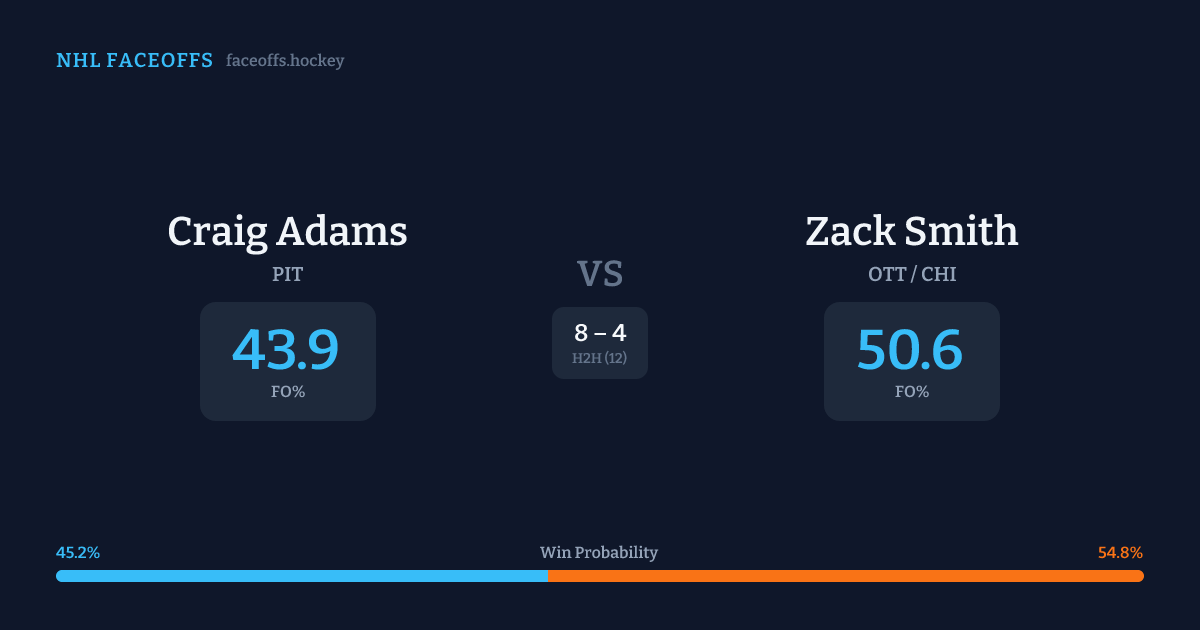Image resolution: width=1200 pixels, height=630 pixels.
Task: Click the 45.2% win probability figure
Action: [x=78, y=553]
